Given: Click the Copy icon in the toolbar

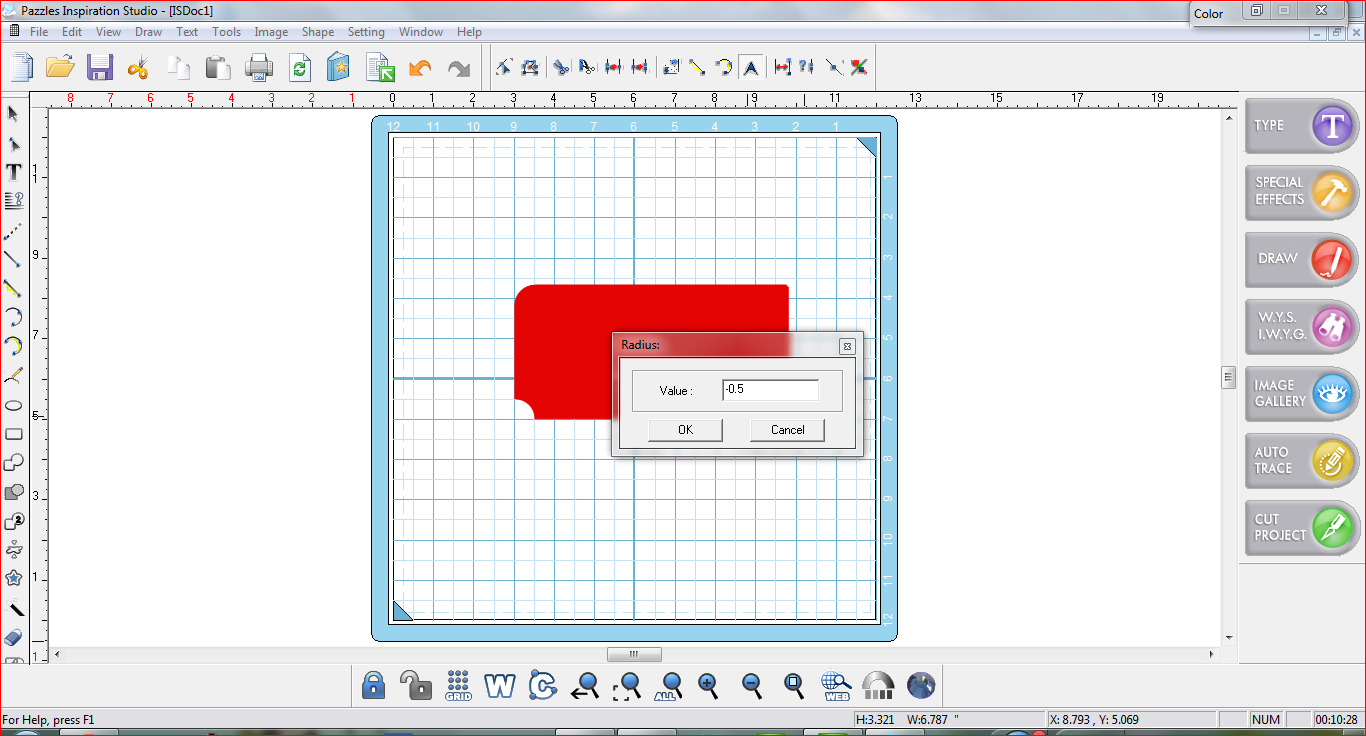Looking at the screenshot, I should coord(179,68).
